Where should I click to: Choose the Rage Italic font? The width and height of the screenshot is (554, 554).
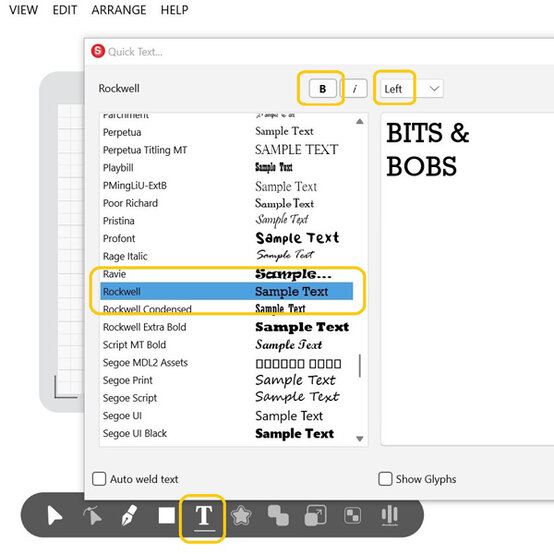pyautogui.click(x=226, y=256)
